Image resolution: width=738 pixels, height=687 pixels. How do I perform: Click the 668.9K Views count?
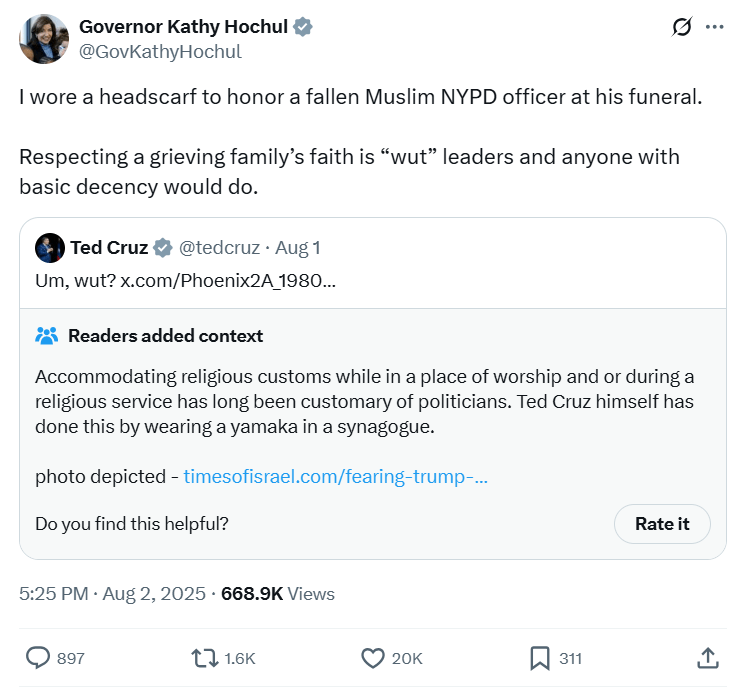click(x=278, y=593)
